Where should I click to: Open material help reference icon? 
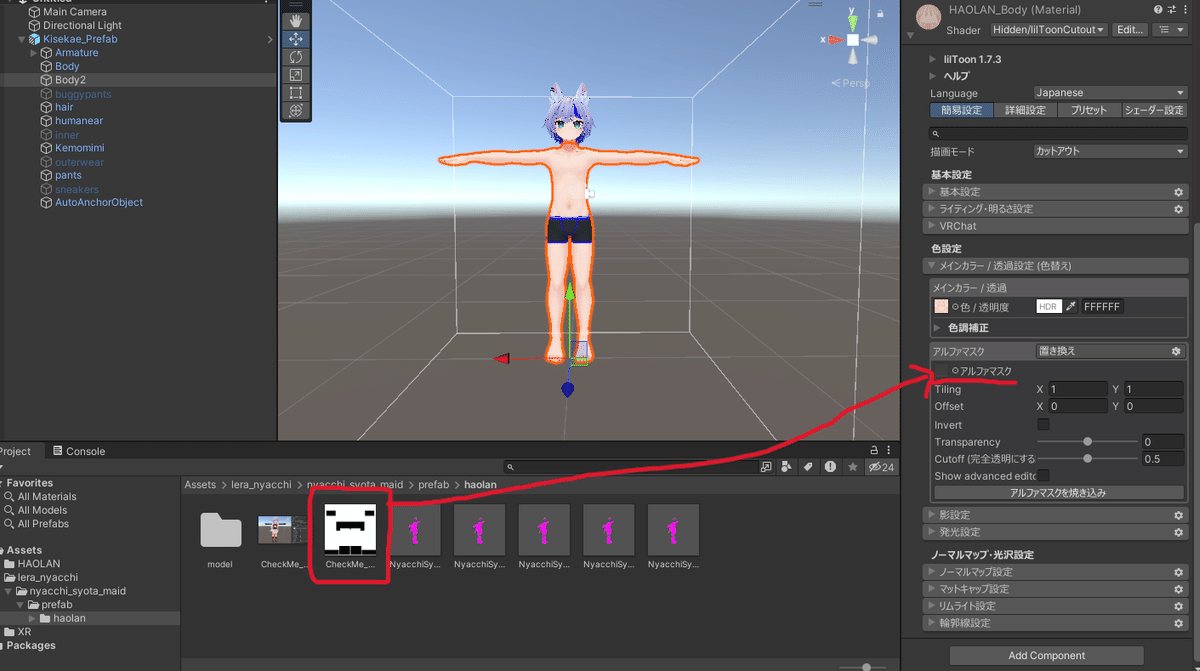pos(1158,9)
